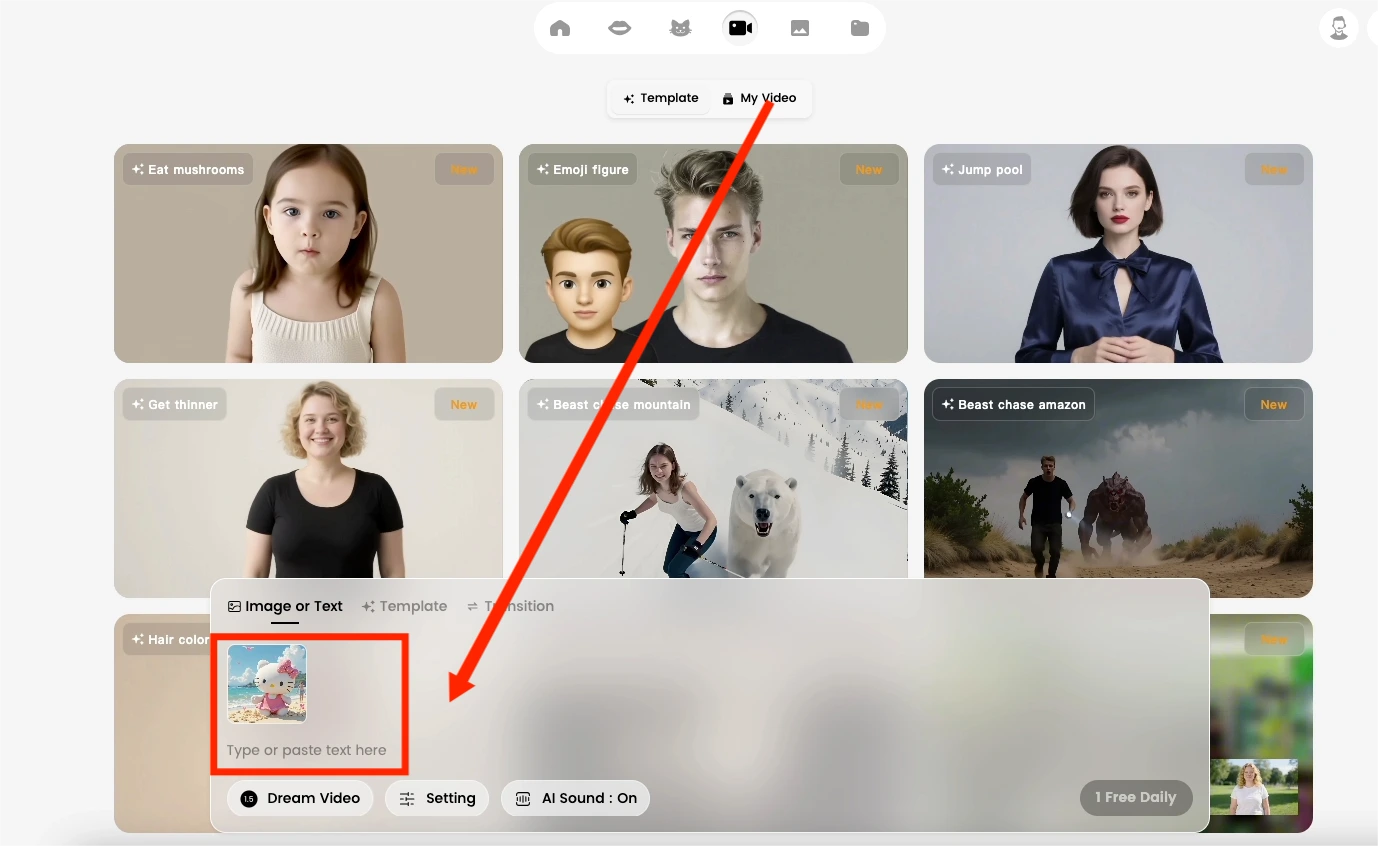This screenshot has height=846, width=1378.
Task: Toggle the AI Sound : On button
Action: [x=575, y=798]
